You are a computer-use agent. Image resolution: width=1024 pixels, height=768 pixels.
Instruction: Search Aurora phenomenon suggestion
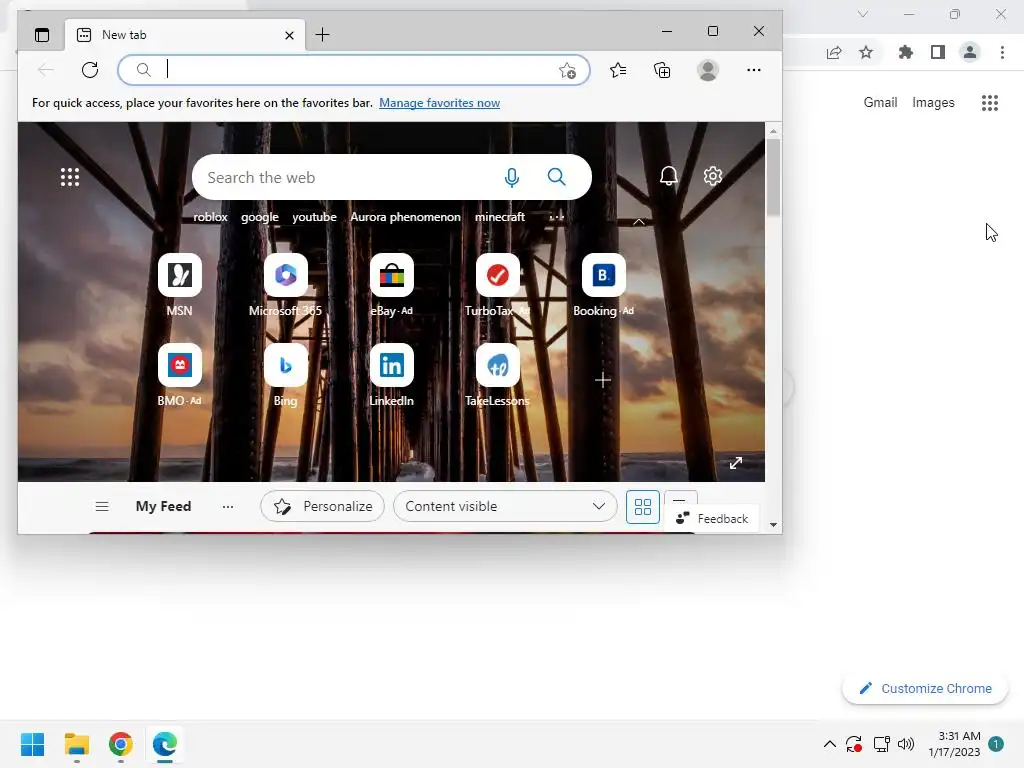406,217
